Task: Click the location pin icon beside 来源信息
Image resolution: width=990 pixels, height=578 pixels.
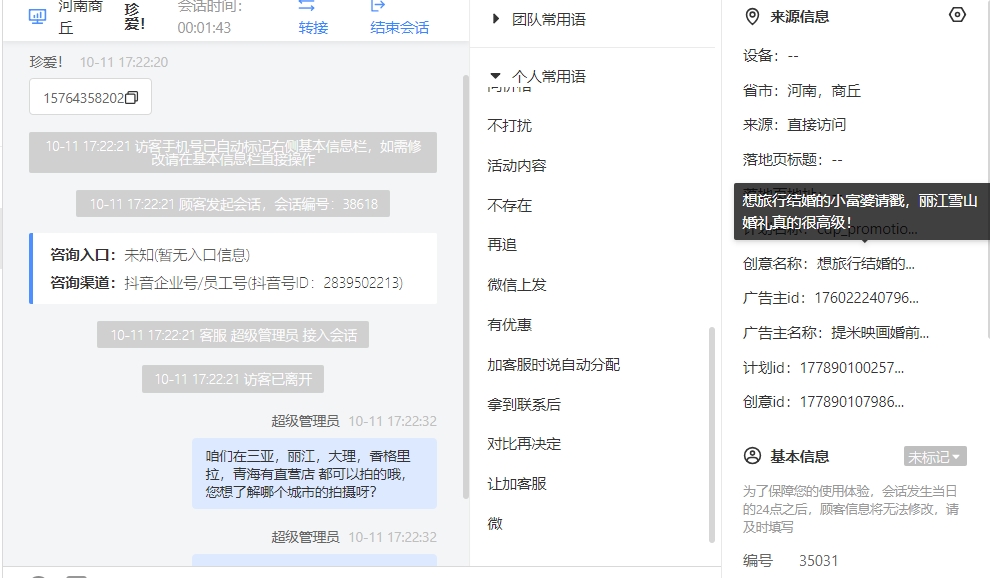Action: [752, 16]
